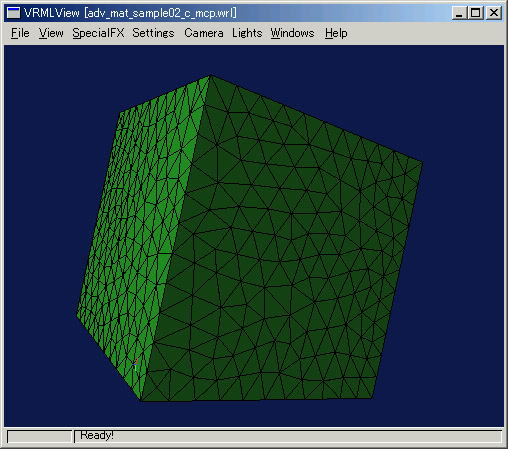Open the SpecialFX menu
This screenshot has width=508, height=449.
click(x=98, y=33)
